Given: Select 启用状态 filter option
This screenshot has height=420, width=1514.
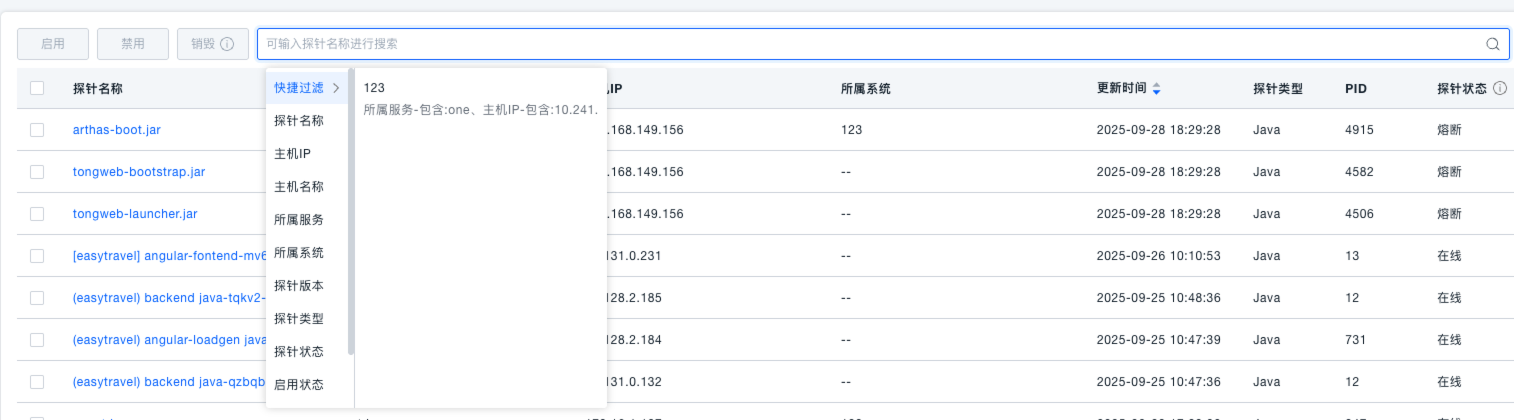Looking at the screenshot, I should click(x=299, y=385).
